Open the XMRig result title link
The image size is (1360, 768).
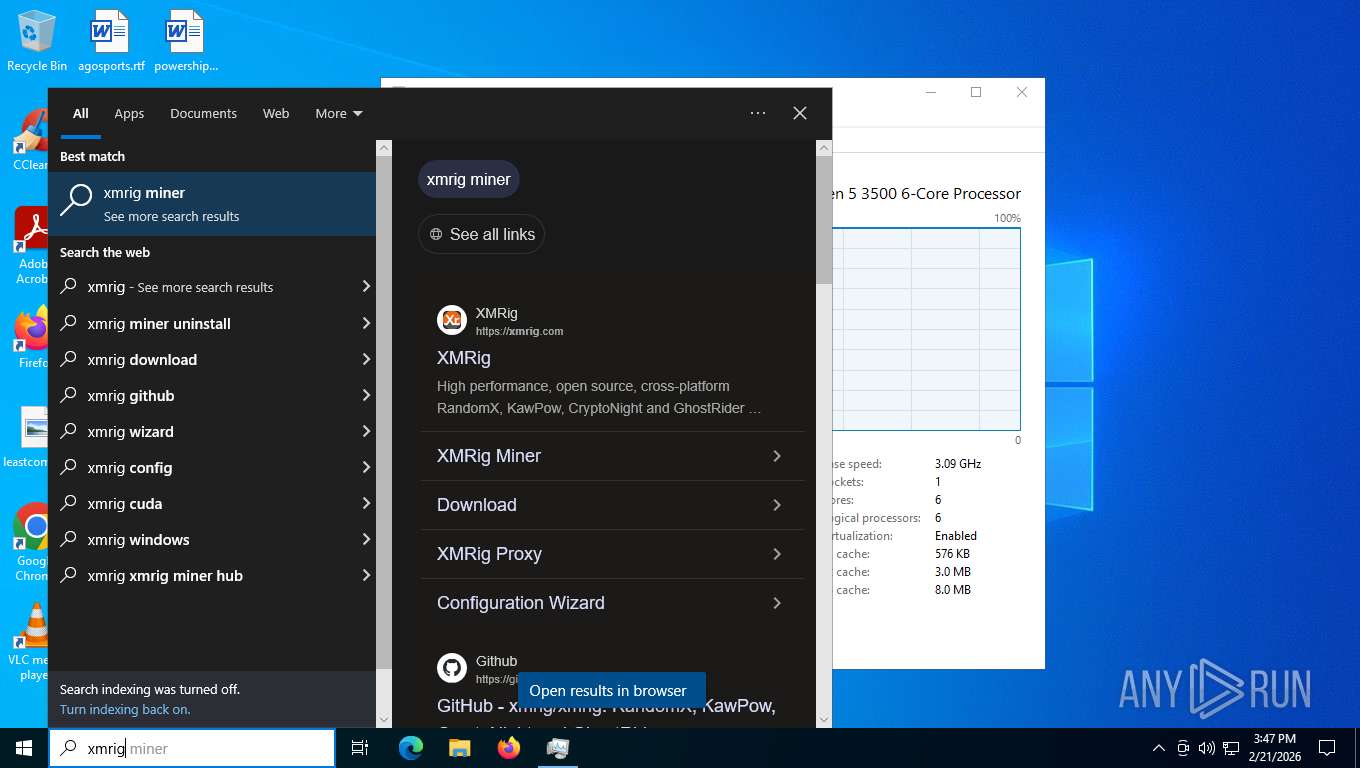pyautogui.click(x=464, y=358)
